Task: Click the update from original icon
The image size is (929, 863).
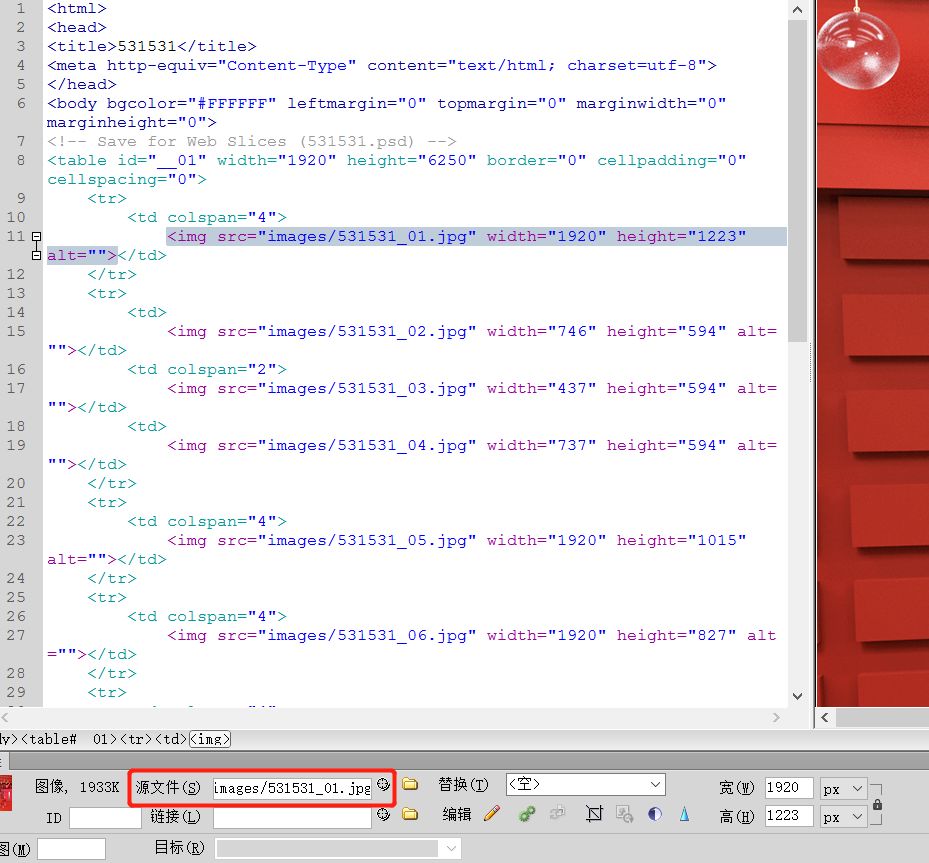Action: click(557, 813)
